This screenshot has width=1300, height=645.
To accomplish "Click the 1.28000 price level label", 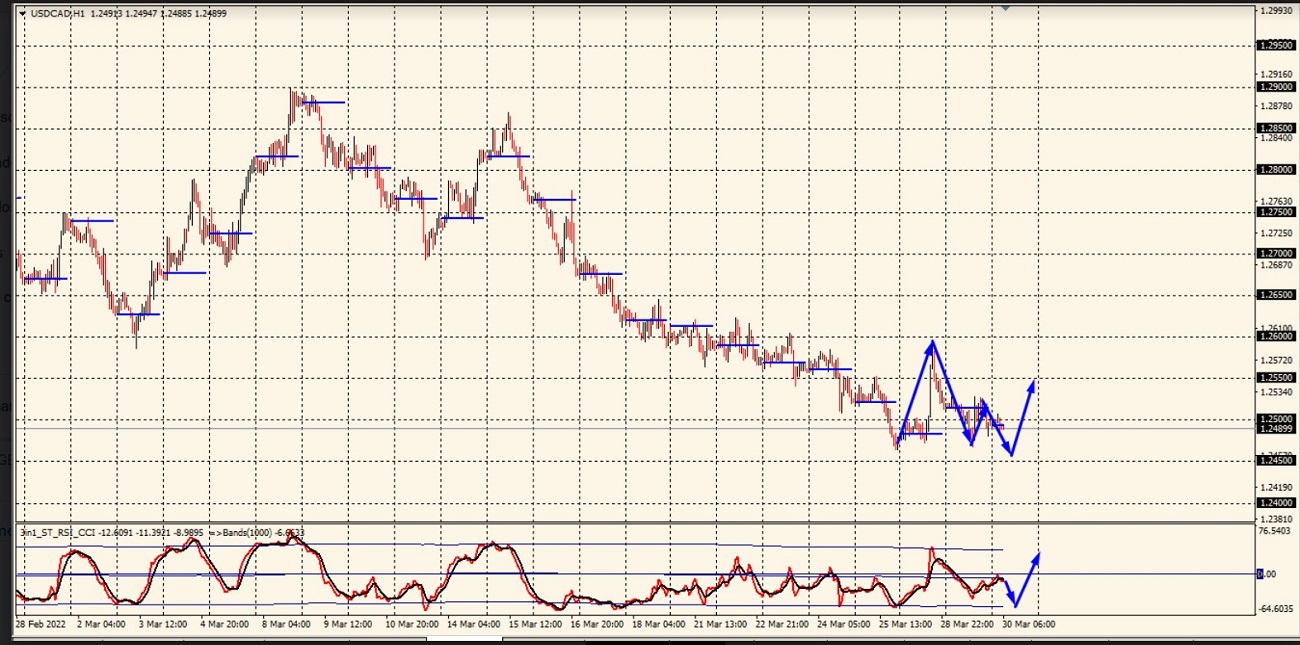I will (1276, 170).
